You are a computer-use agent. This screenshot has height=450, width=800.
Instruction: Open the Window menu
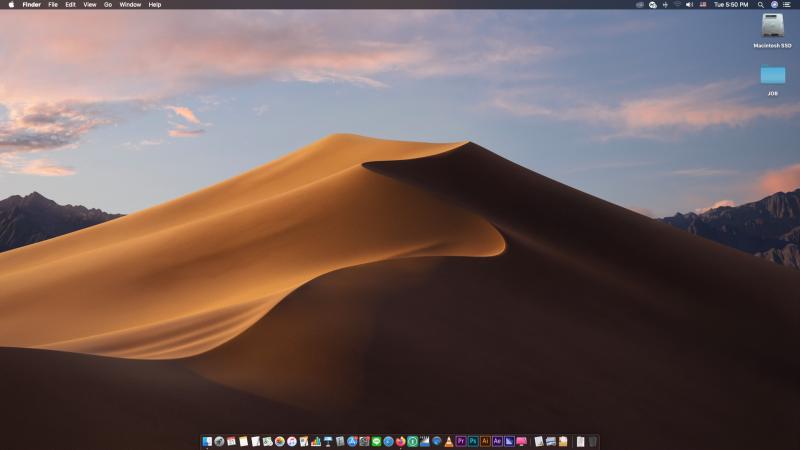click(130, 5)
